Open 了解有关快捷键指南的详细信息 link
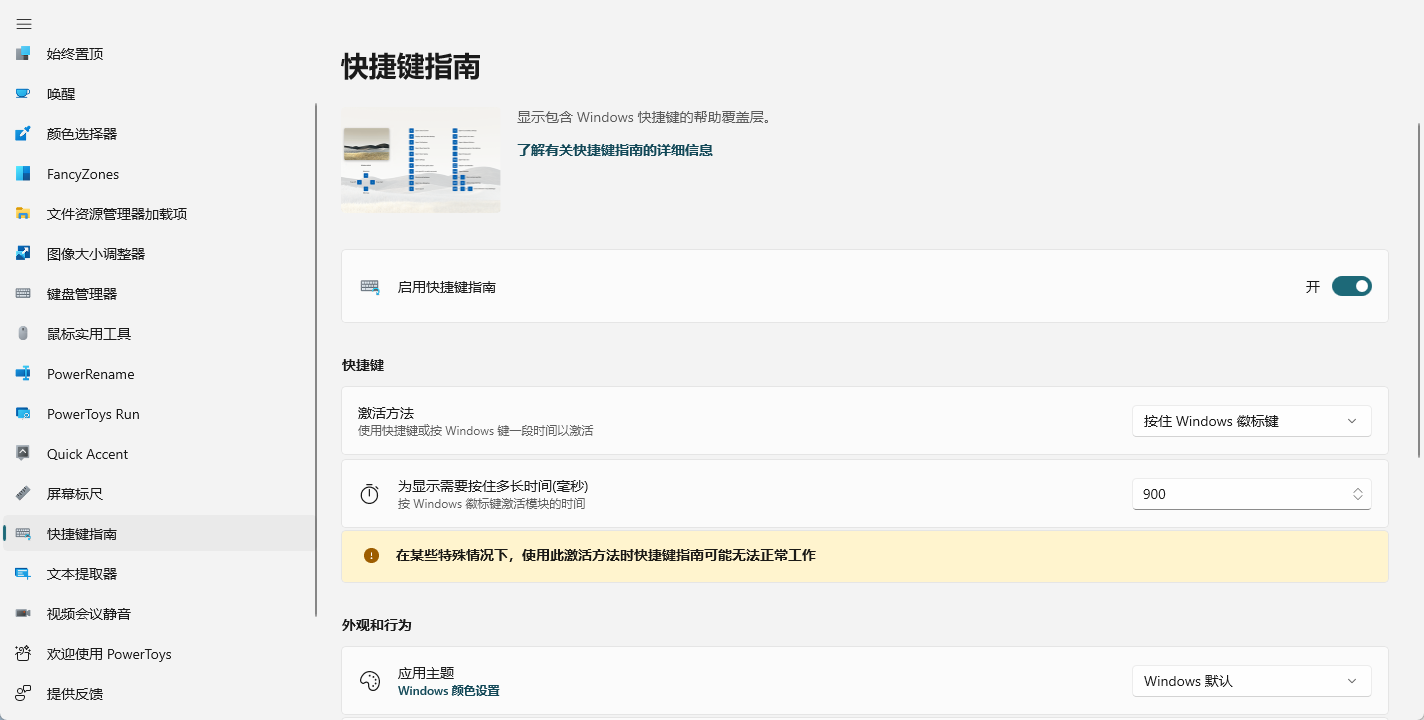 click(615, 150)
